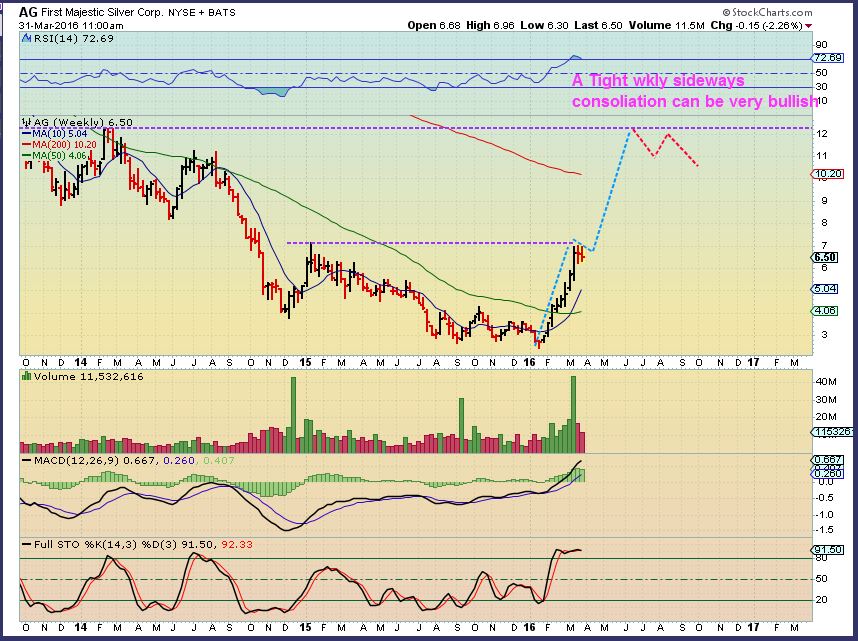Click the High 6.96 value
This screenshot has width=858, height=641.
point(490,25)
